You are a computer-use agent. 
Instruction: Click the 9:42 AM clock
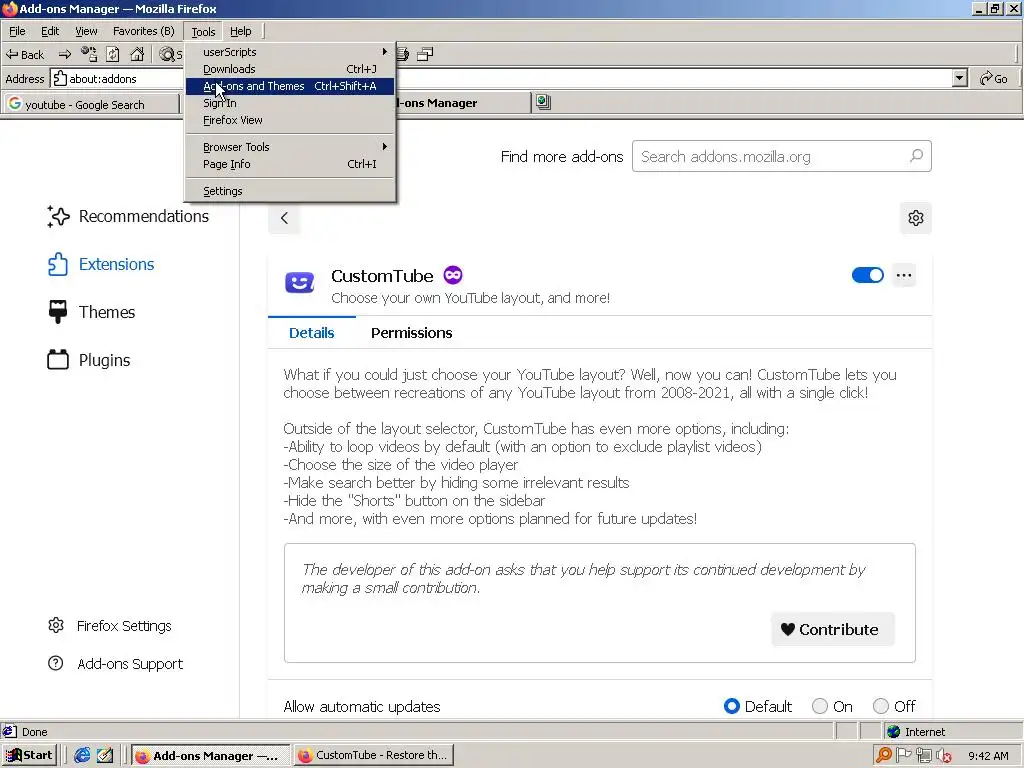pos(988,756)
